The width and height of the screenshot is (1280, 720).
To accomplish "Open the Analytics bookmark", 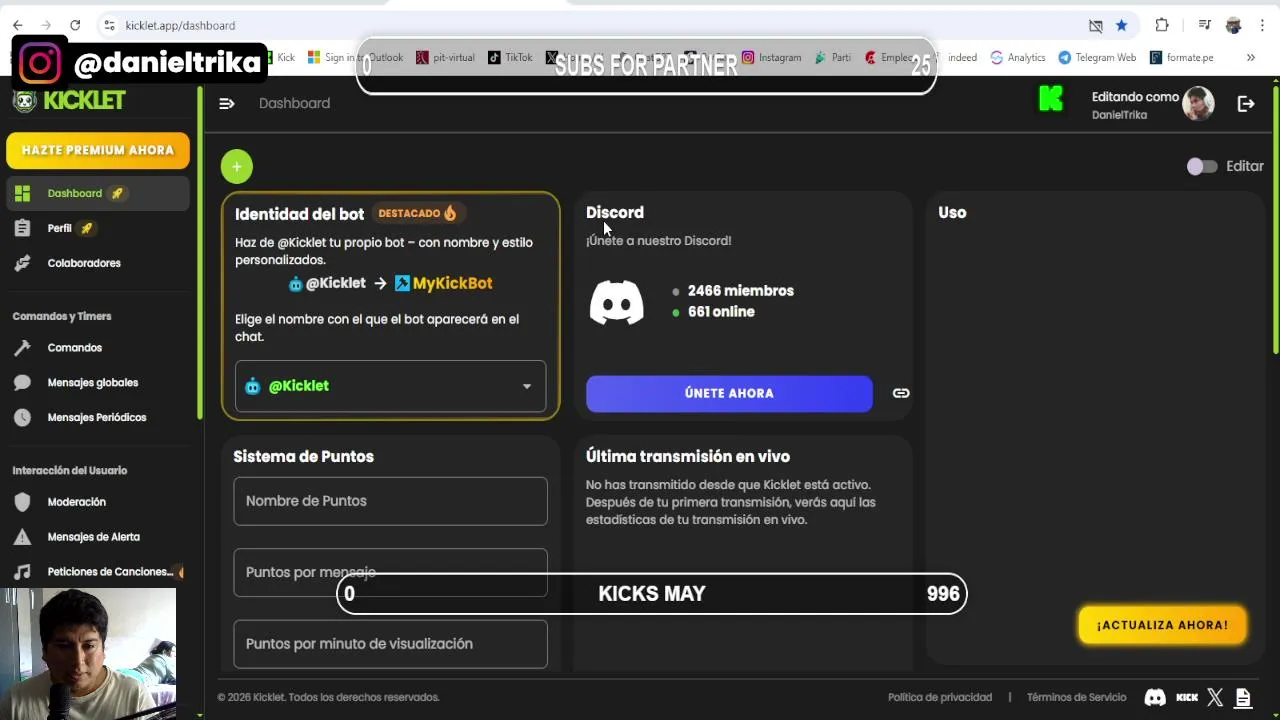I will coord(1017,57).
